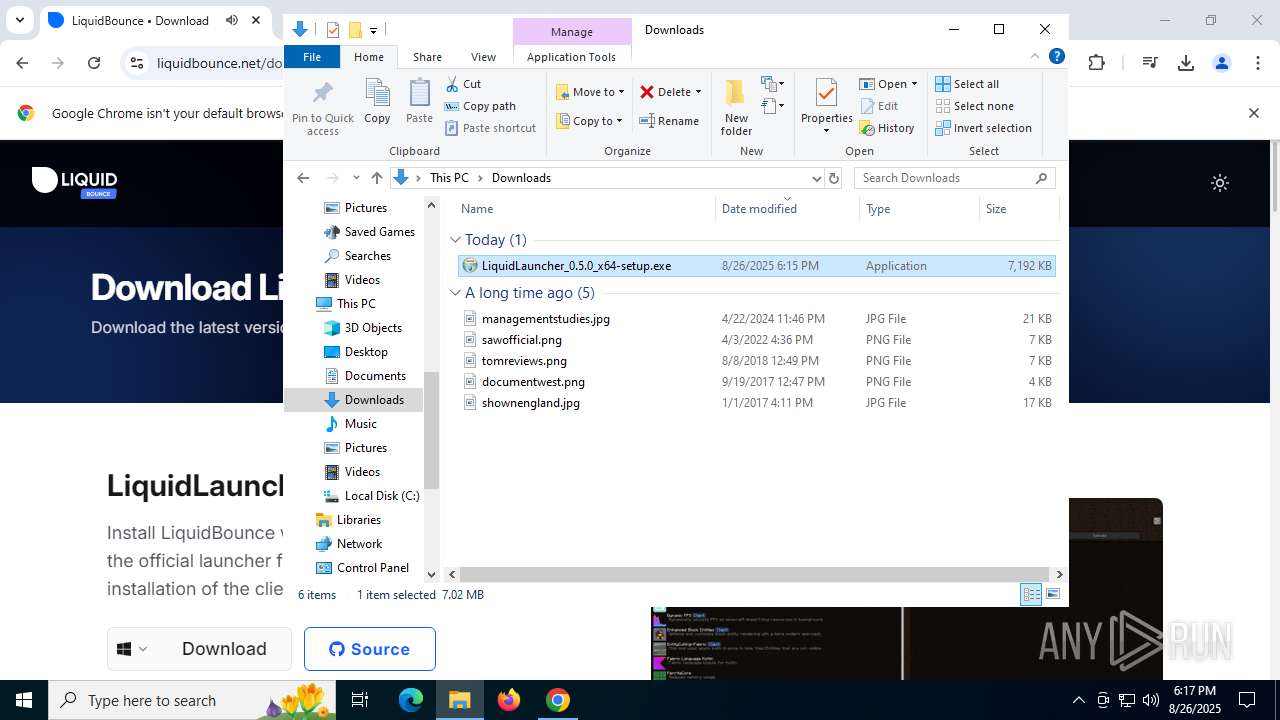The height and width of the screenshot is (720, 1280).
Task: Switch to large icons view
Action: 1052,595
